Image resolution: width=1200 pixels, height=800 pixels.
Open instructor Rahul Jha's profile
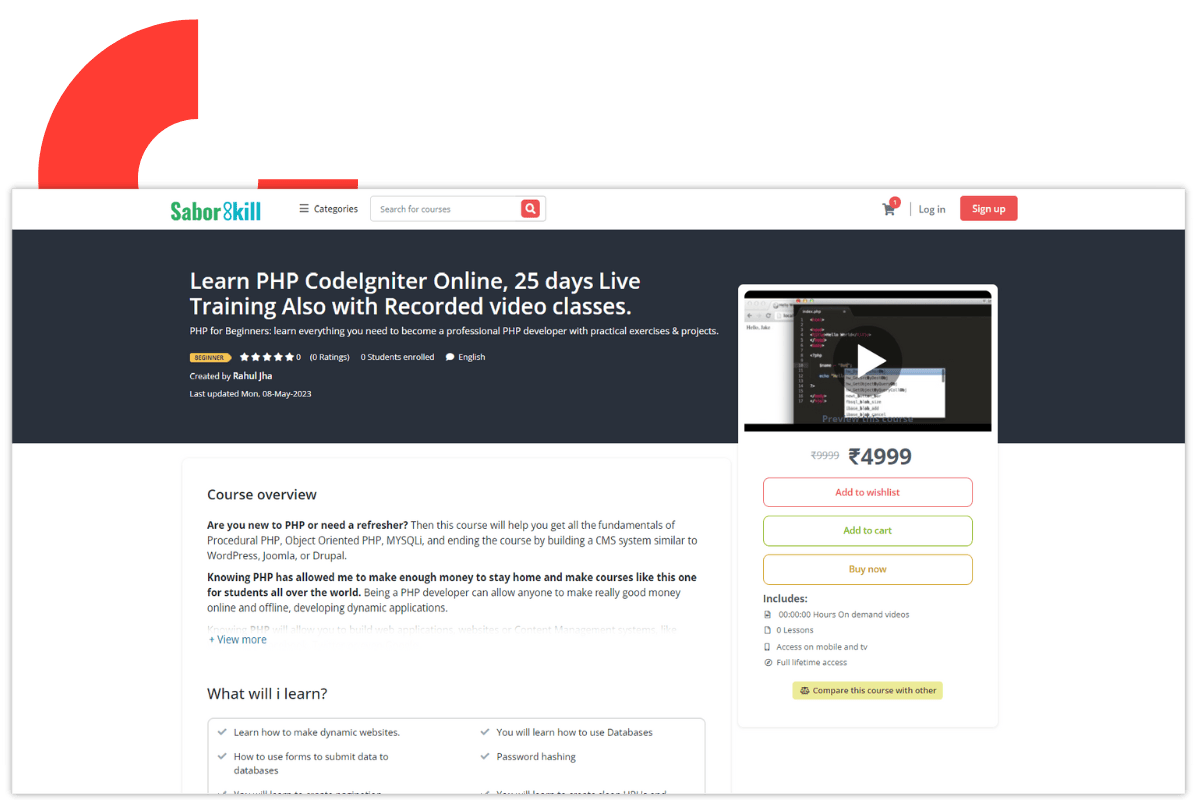click(x=252, y=376)
